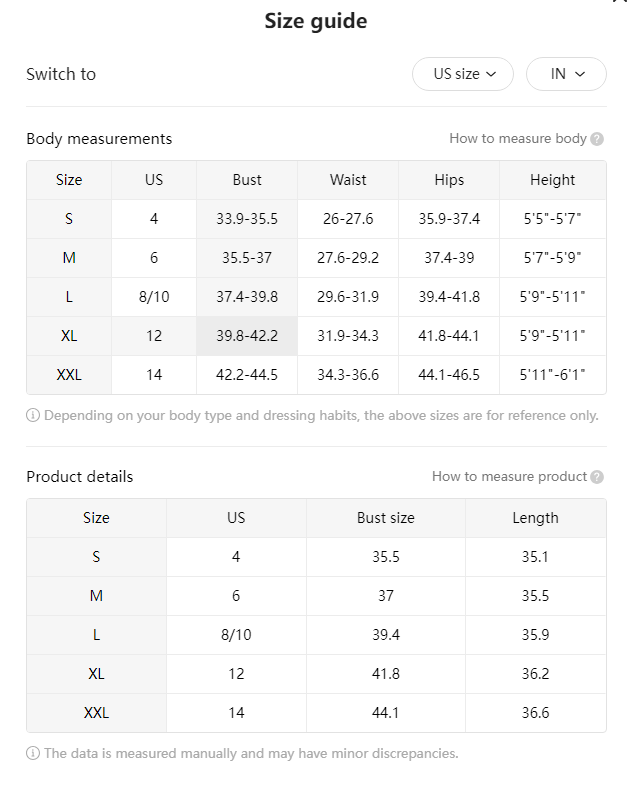Click the Height column header
Image resolution: width=633 pixels, height=793 pixels.
coord(553,180)
